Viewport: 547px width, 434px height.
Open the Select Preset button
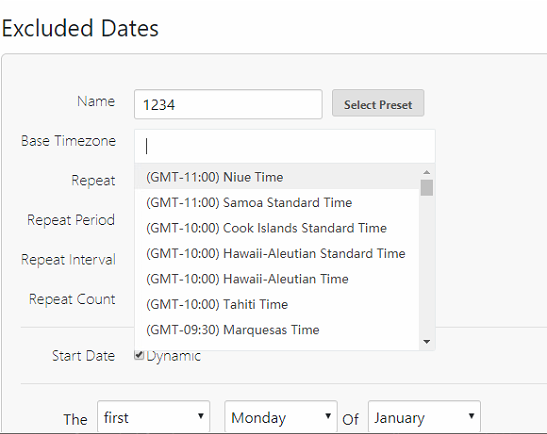(378, 103)
